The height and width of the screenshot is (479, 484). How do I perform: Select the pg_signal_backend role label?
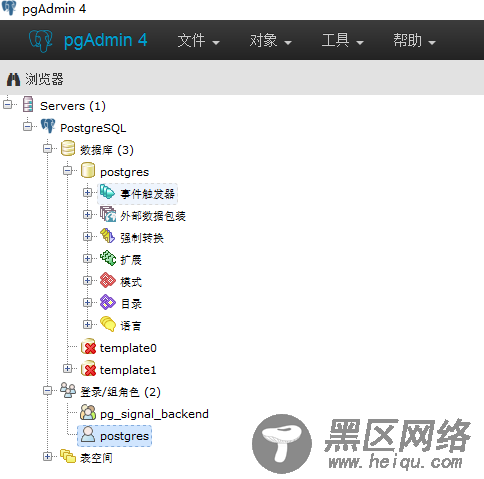154,414
